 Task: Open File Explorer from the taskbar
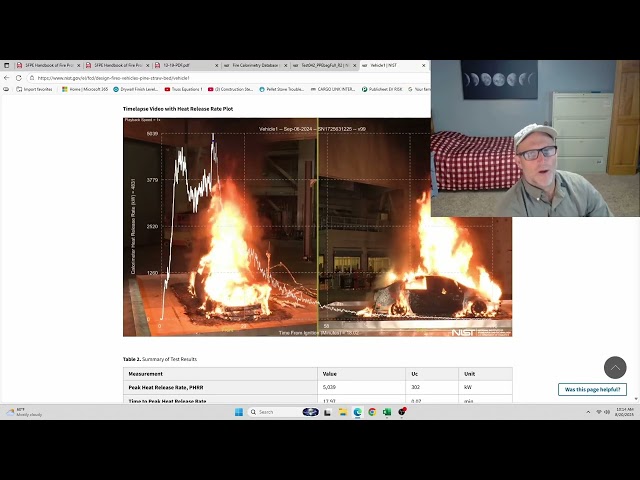[343, 412]
